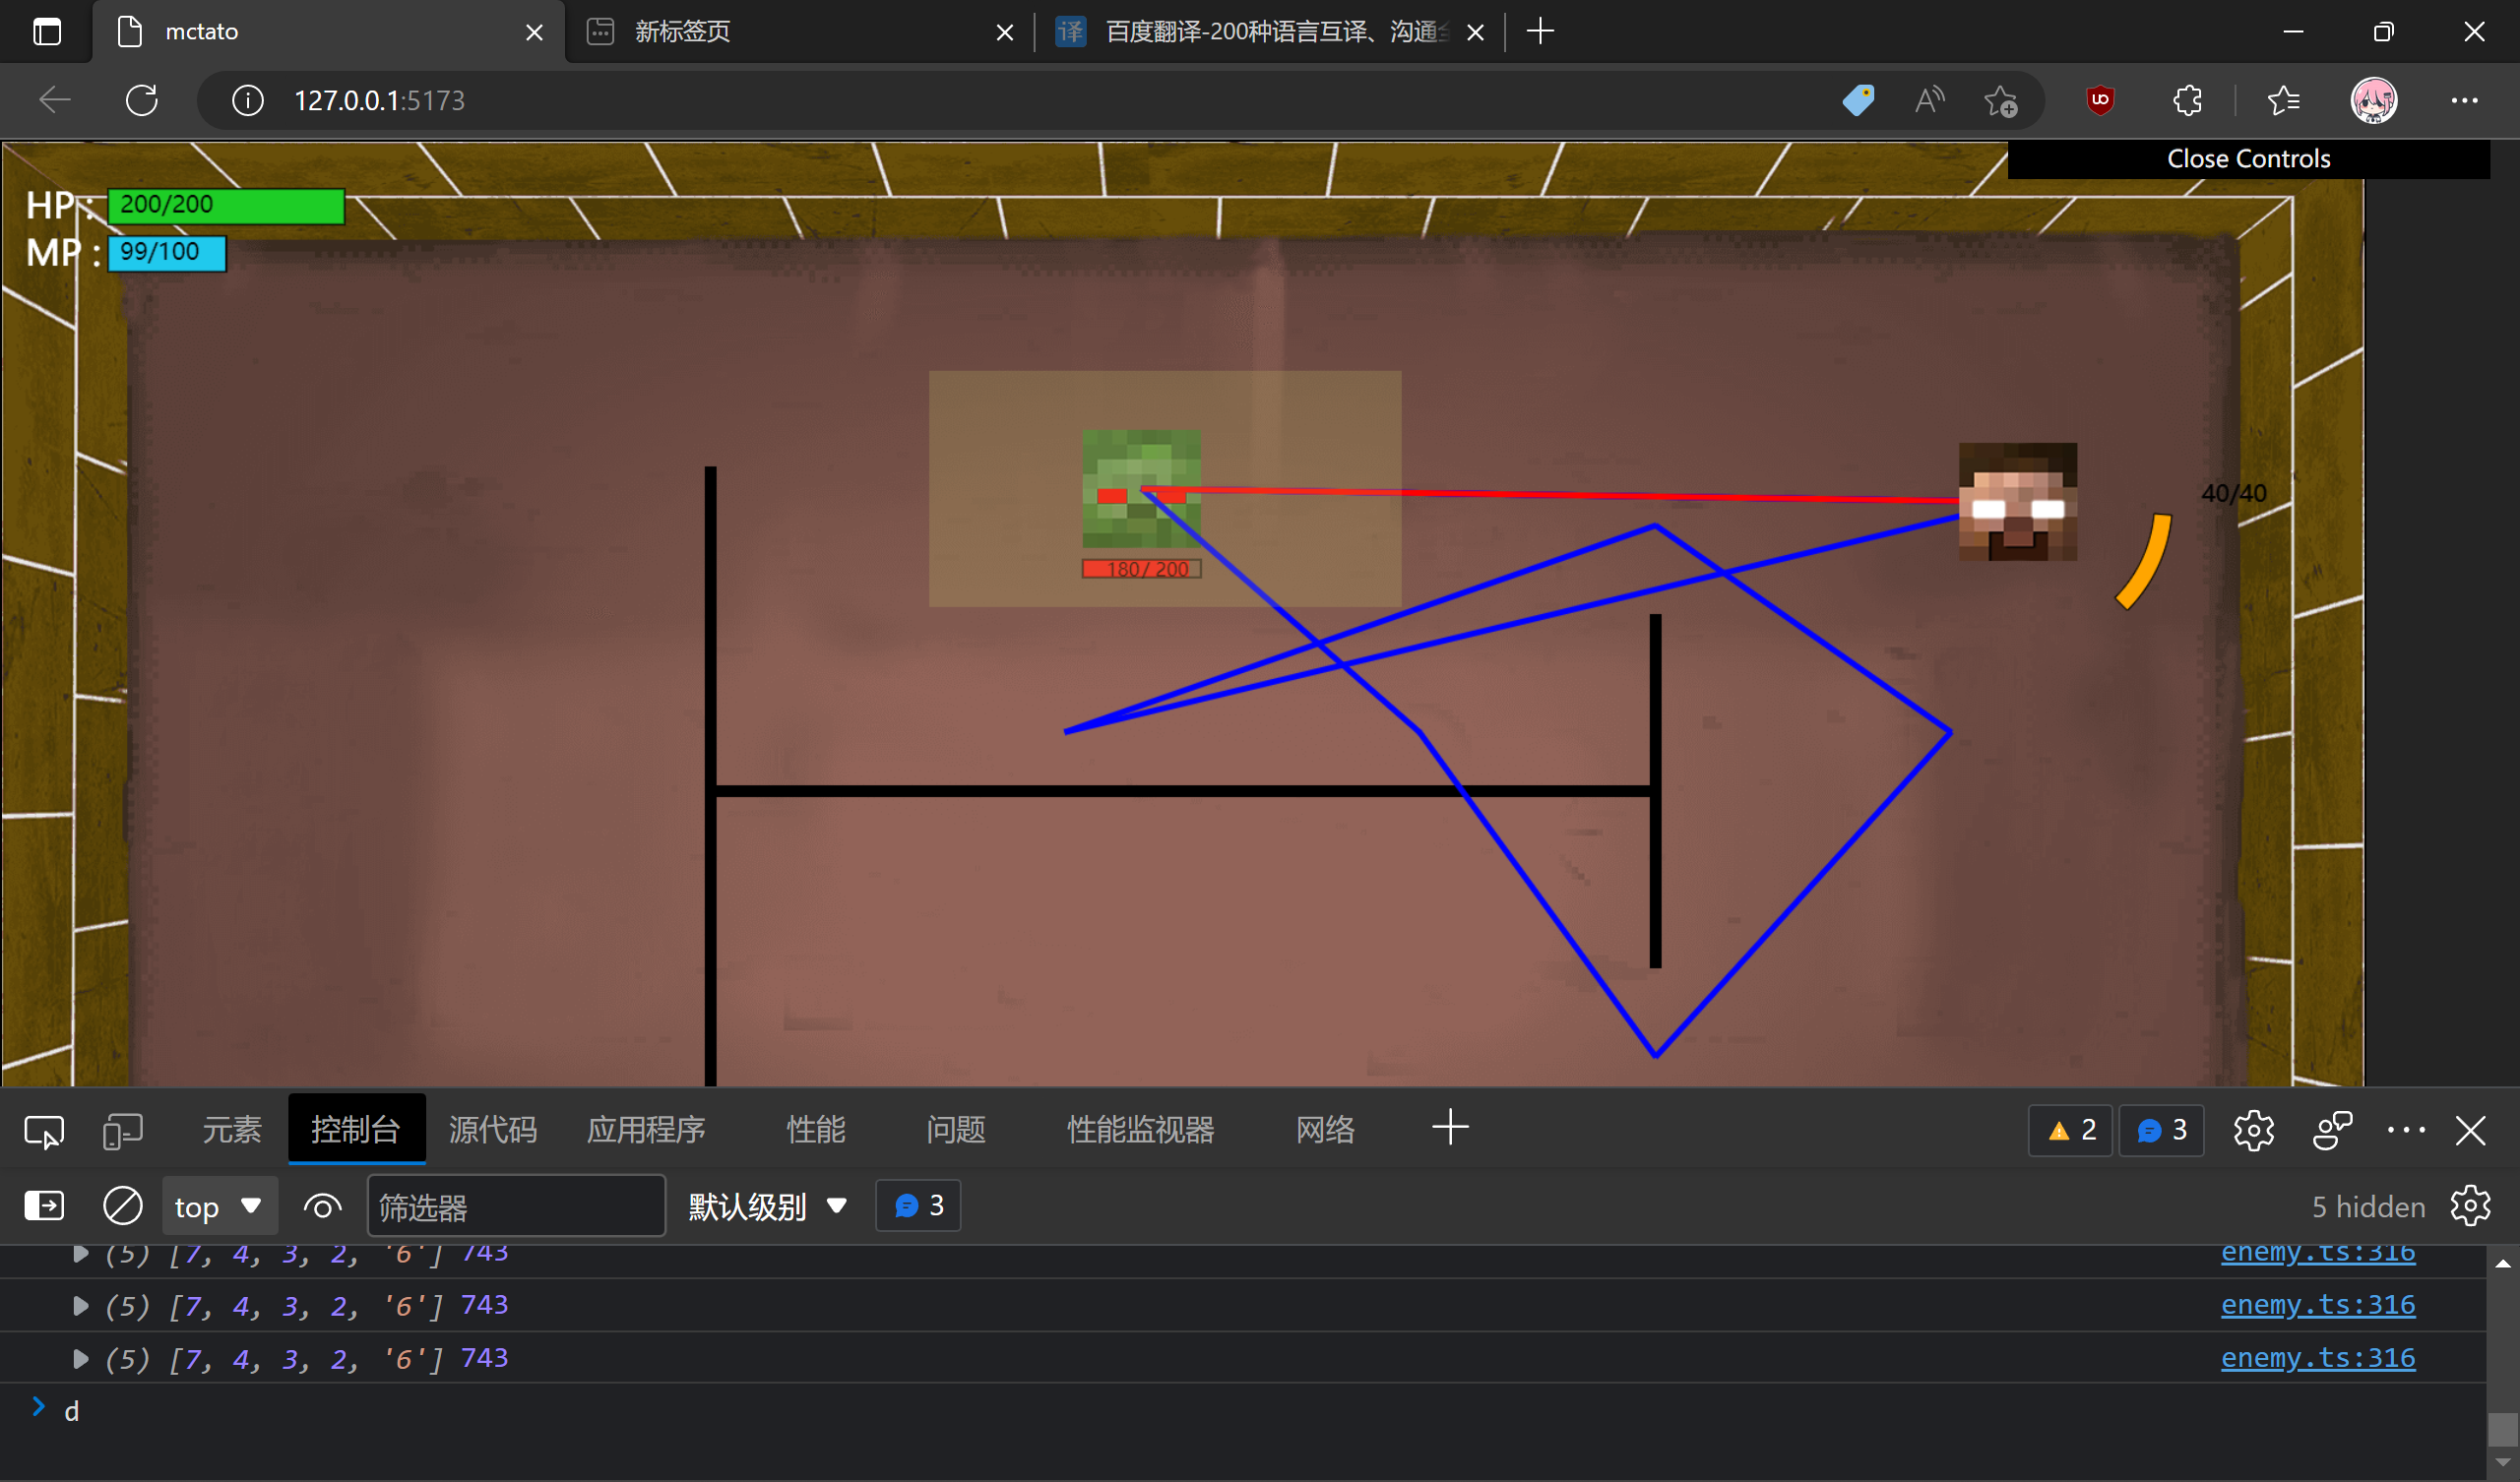Viewport: 2520px width, 1482px height.
Task: Open live expression eye icon
Action: click(x=322, y=1207)
